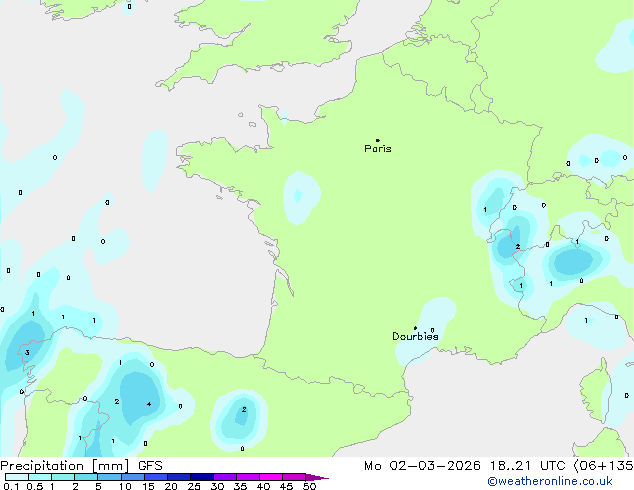Pick the magenta swatch between 40 and 45
Image resolution: width=634 pixels, height=490 pixels.
coord(271,477)
